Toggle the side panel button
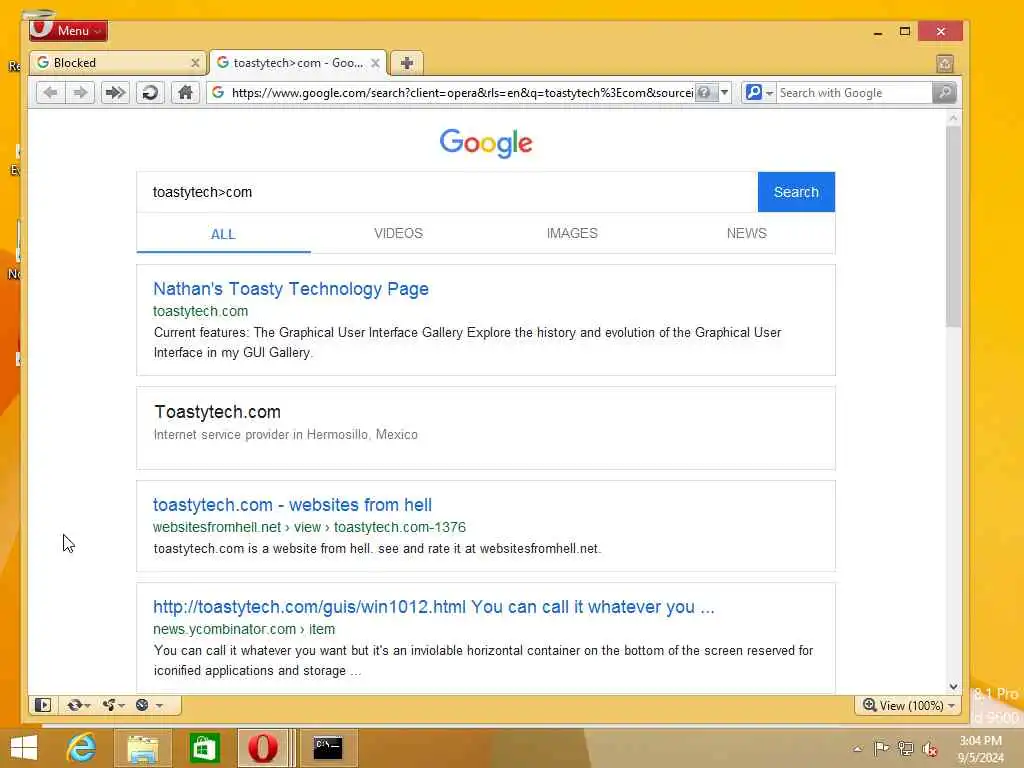Viewport: 1024px width, 768px height. point(43,705)
